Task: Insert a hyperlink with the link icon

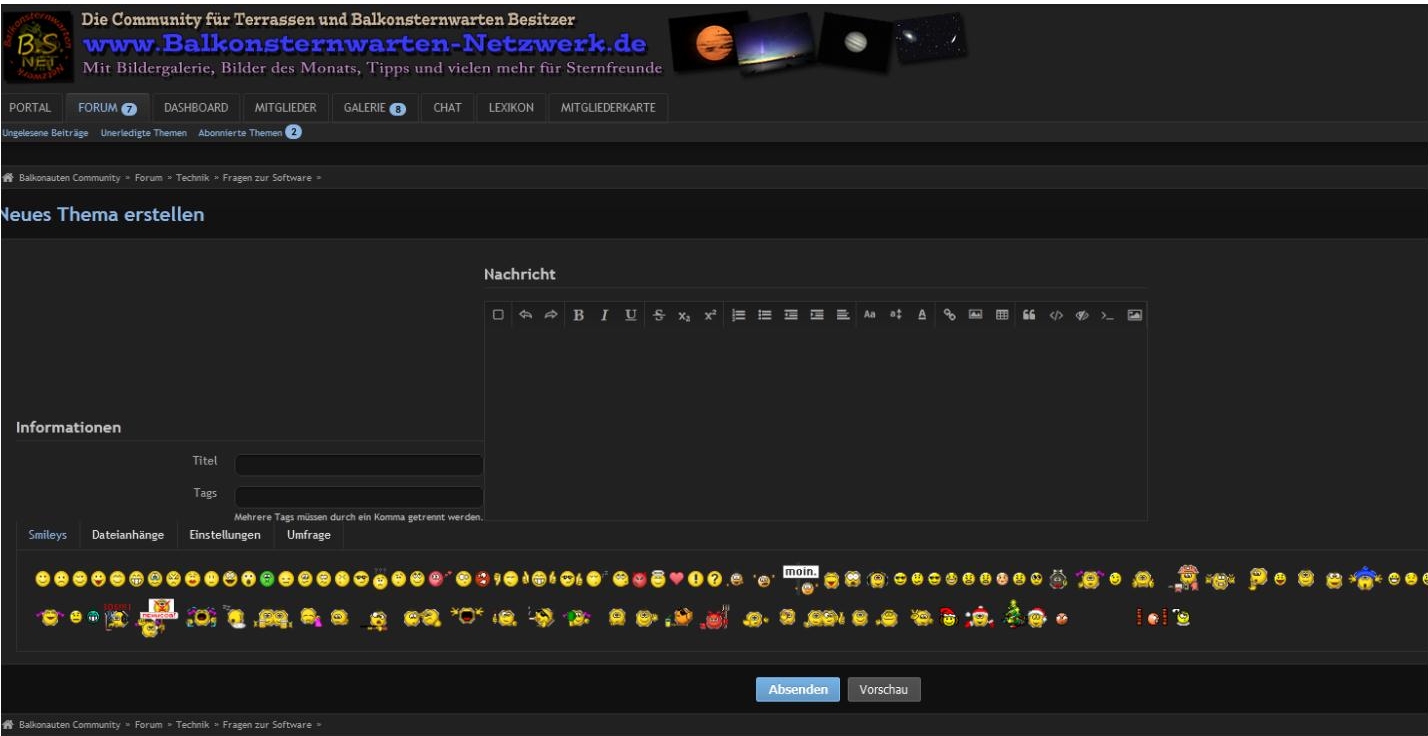Action: [x=950, y=315]
